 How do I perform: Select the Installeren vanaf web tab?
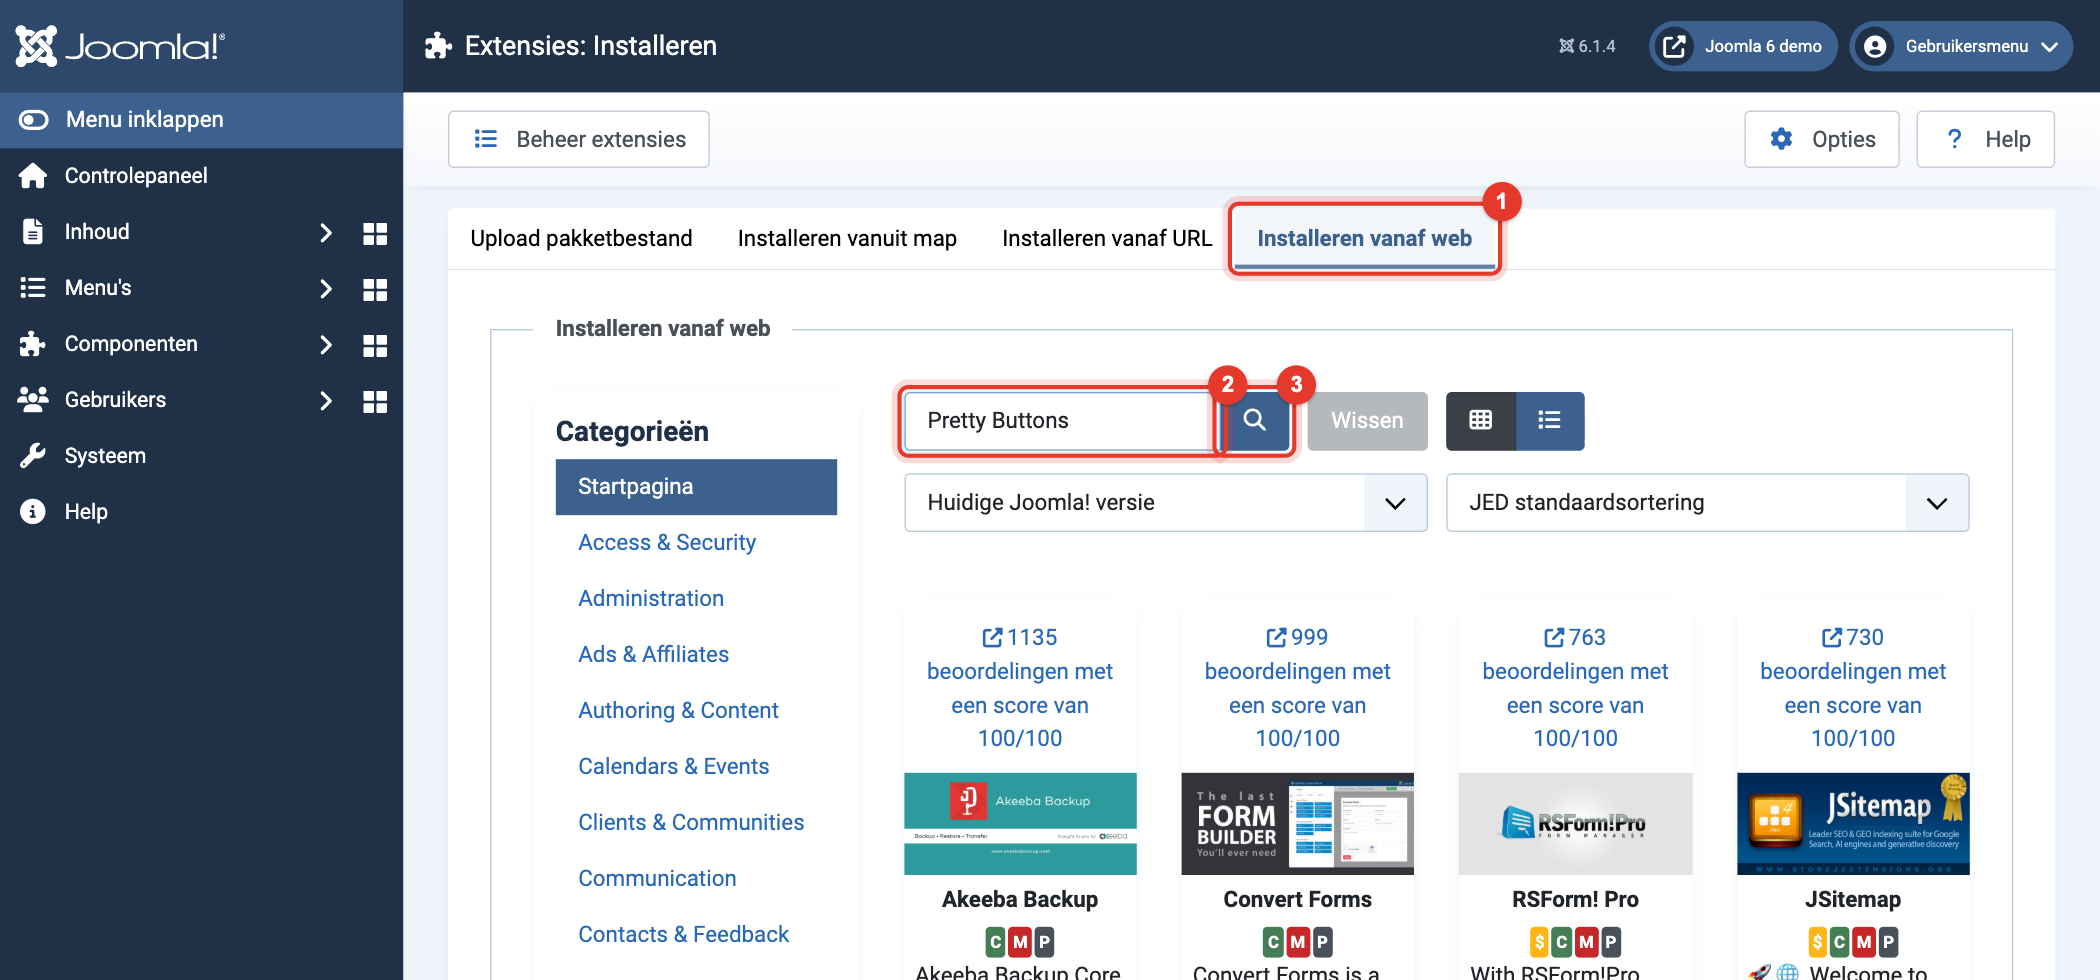click(1364, 238)
